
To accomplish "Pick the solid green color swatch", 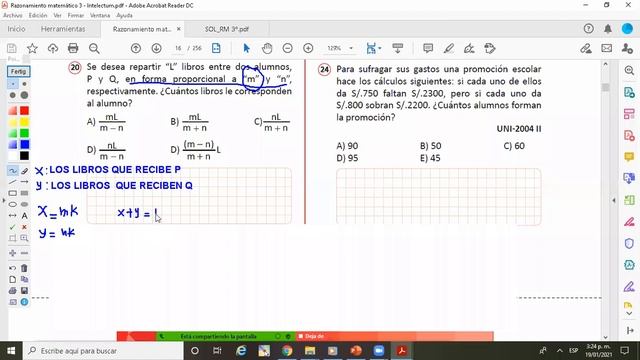I will (x=24, y=133).
